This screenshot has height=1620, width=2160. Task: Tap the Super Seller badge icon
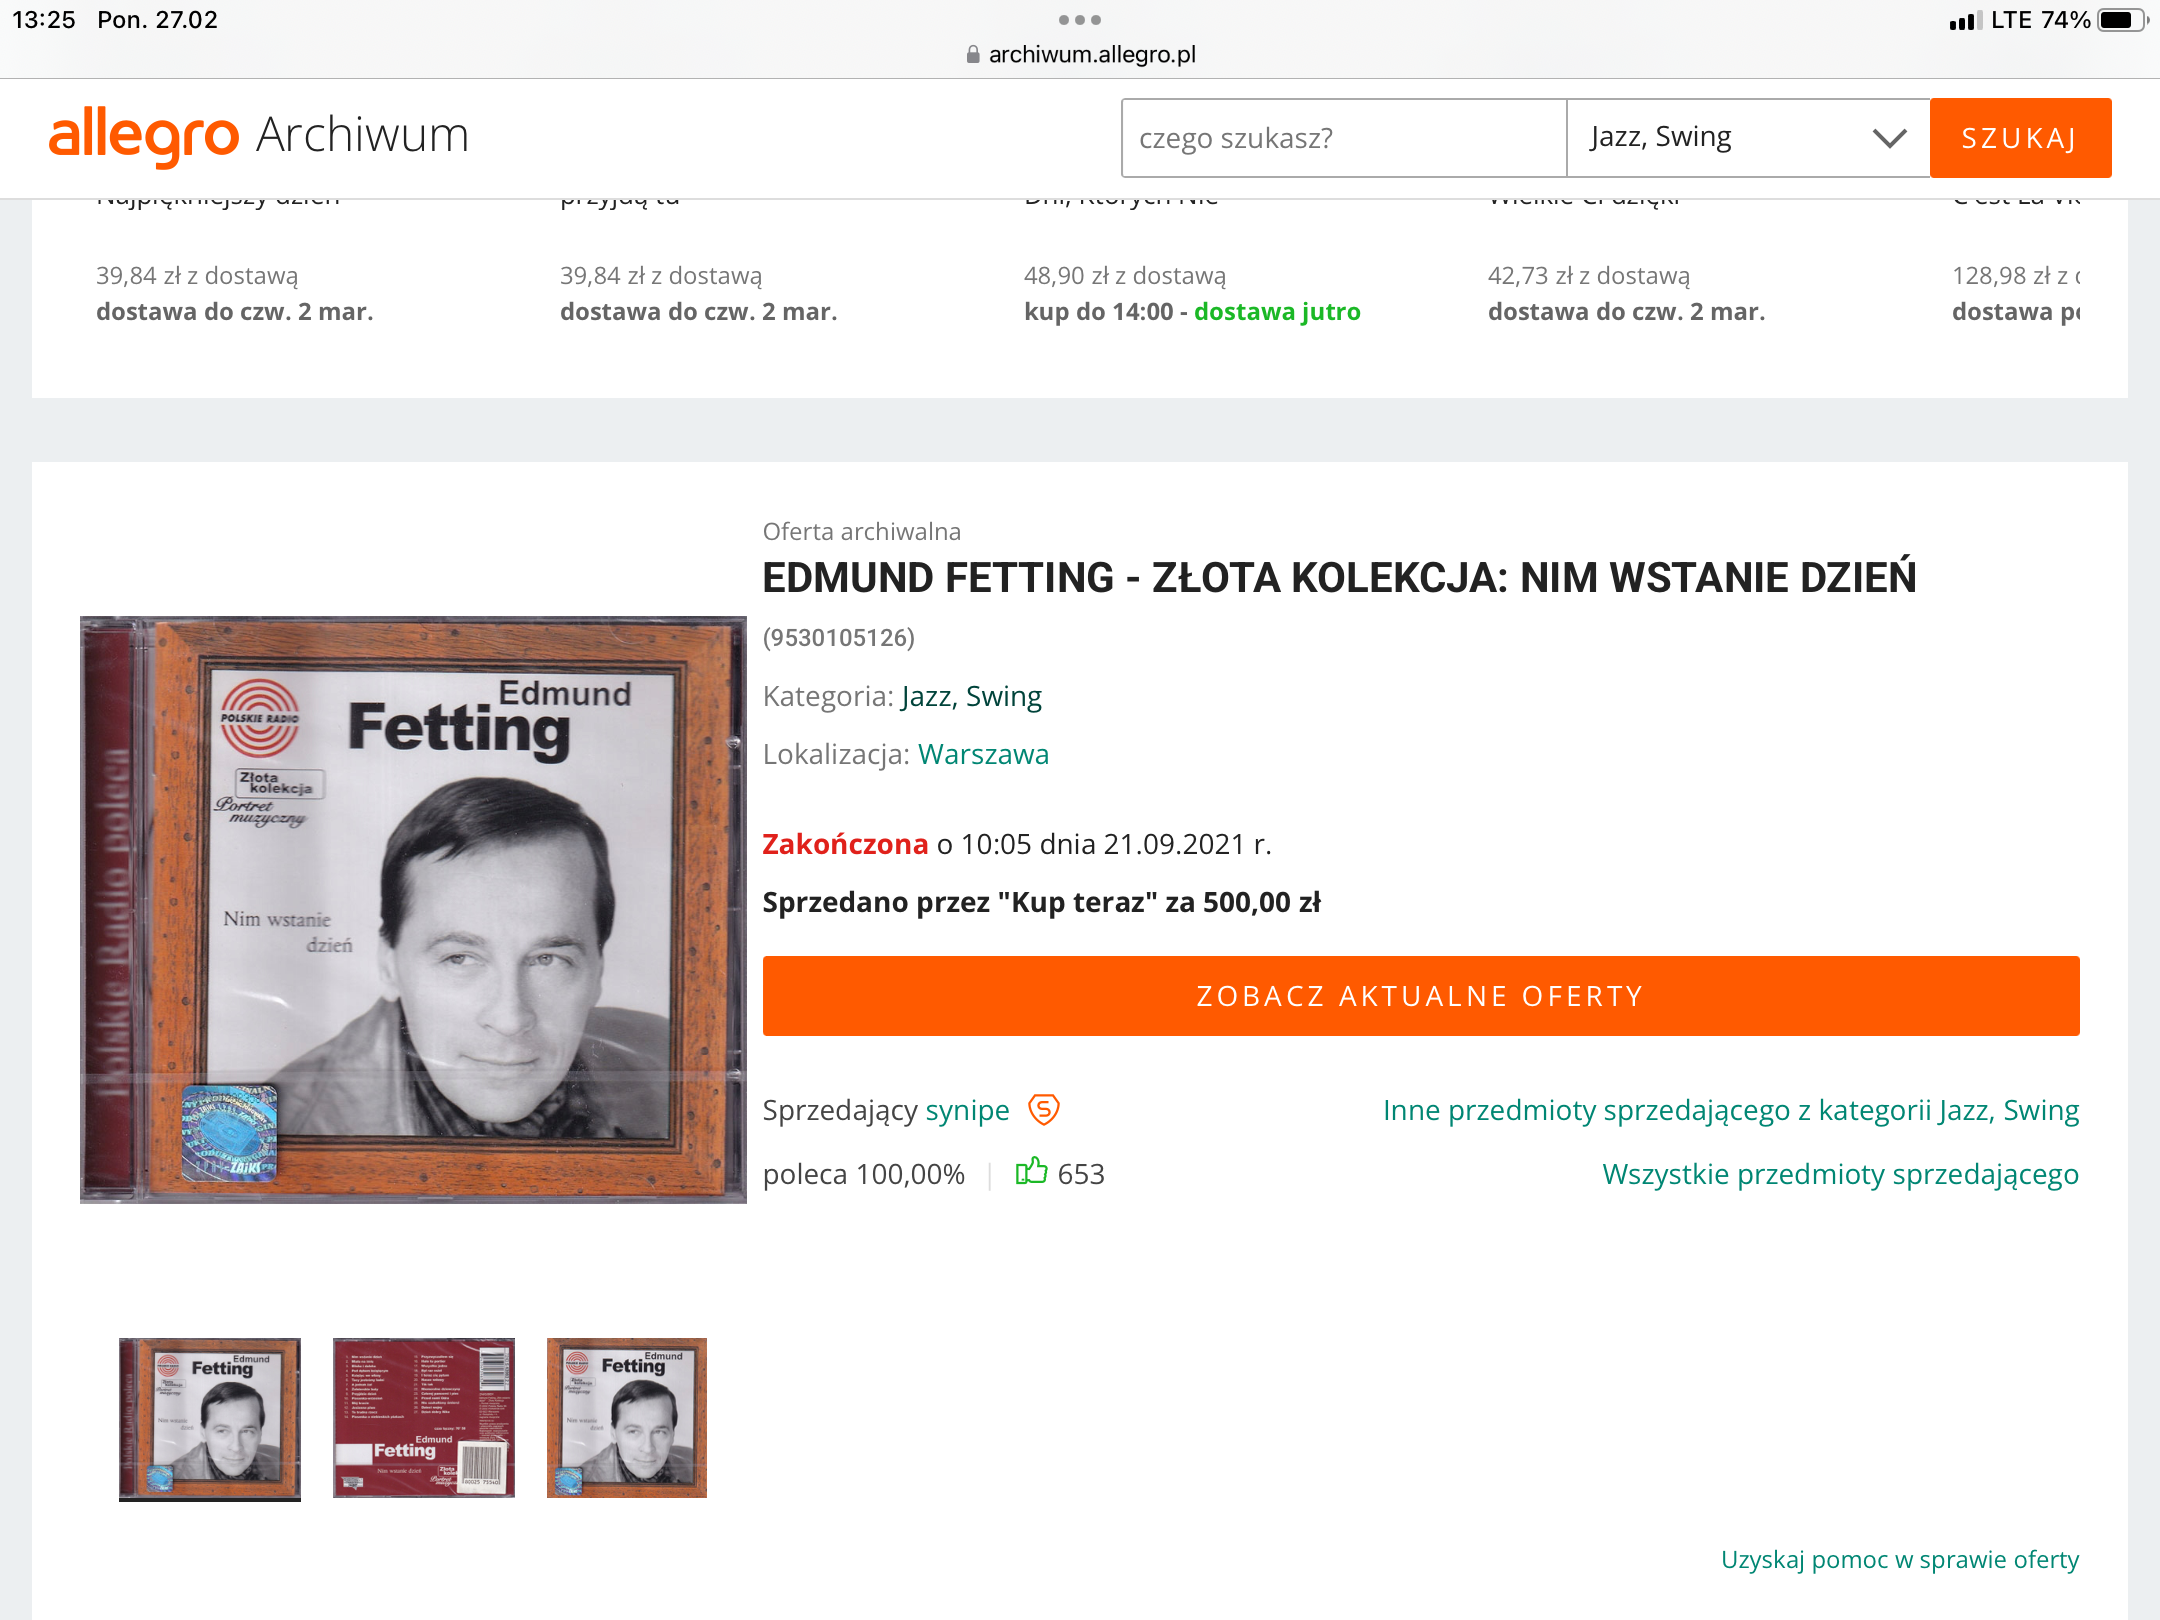[1044, 1110]
